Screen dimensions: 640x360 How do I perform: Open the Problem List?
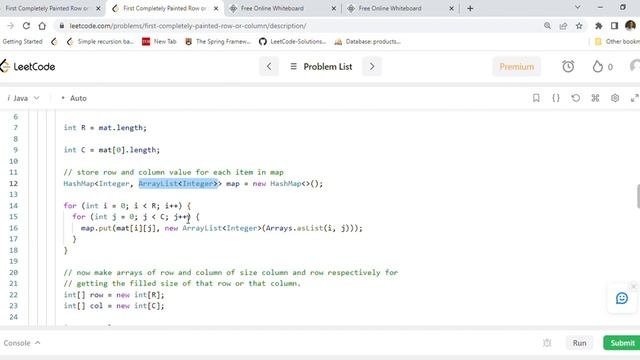(321, 67)
